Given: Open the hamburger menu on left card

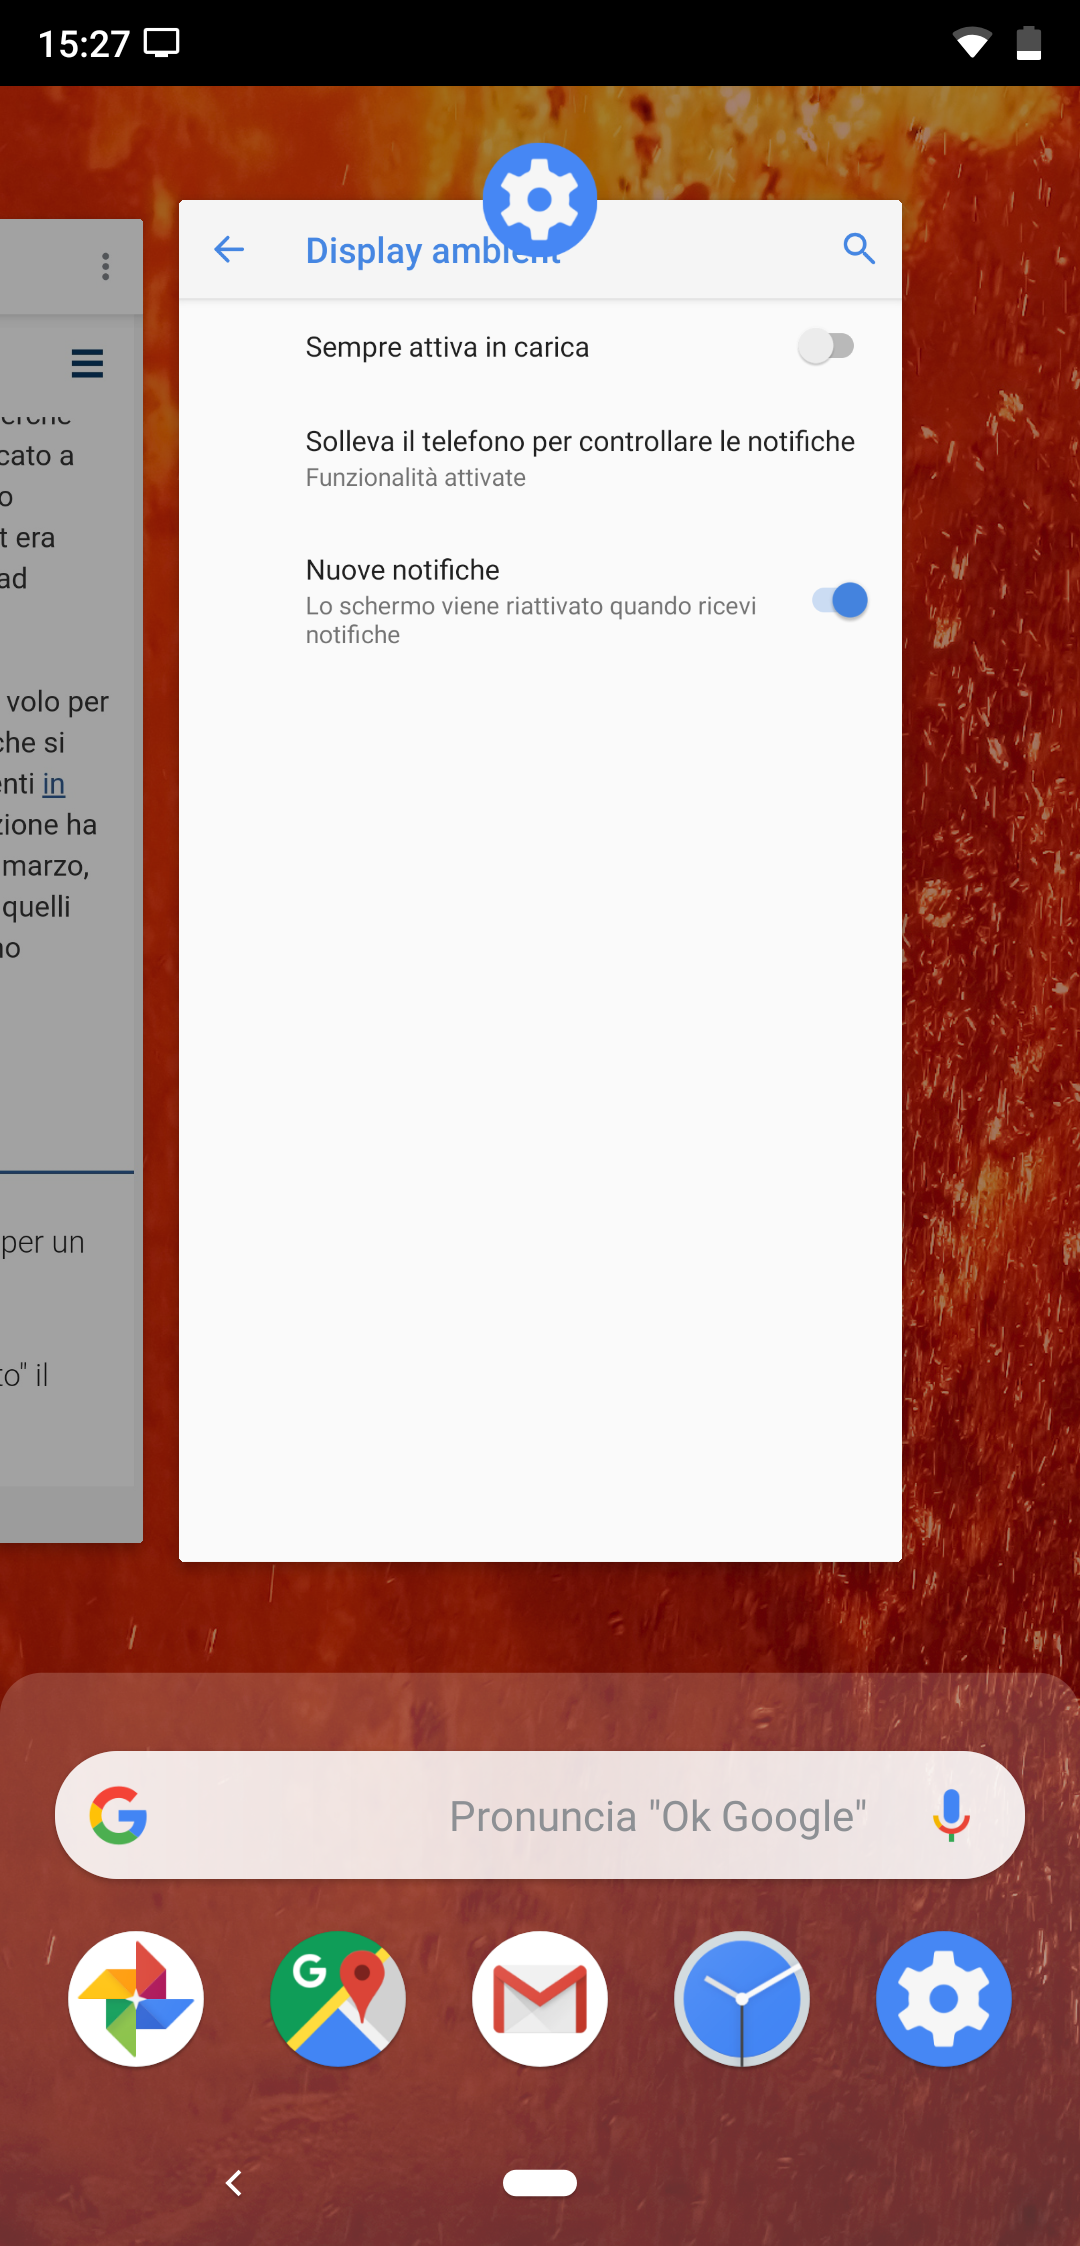Looking at the screenshot, I should coord(88,363).
